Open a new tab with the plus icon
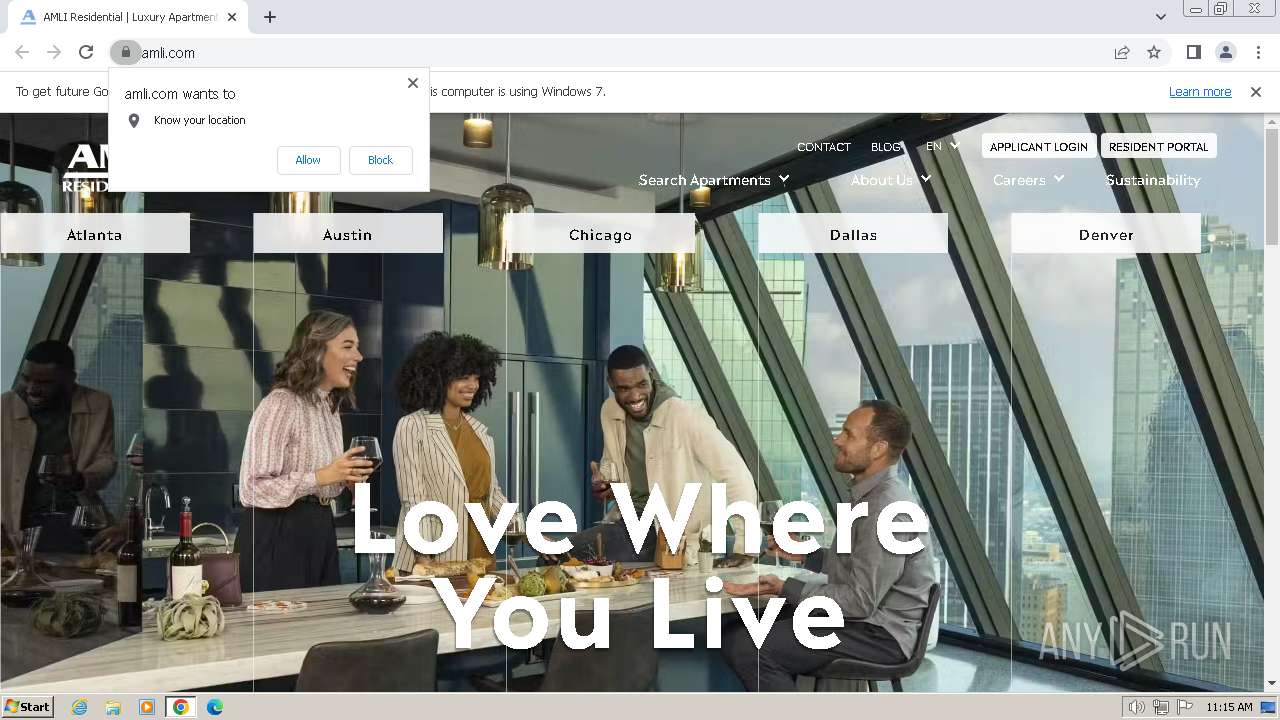1280x720 pixels. coord(270,17)
